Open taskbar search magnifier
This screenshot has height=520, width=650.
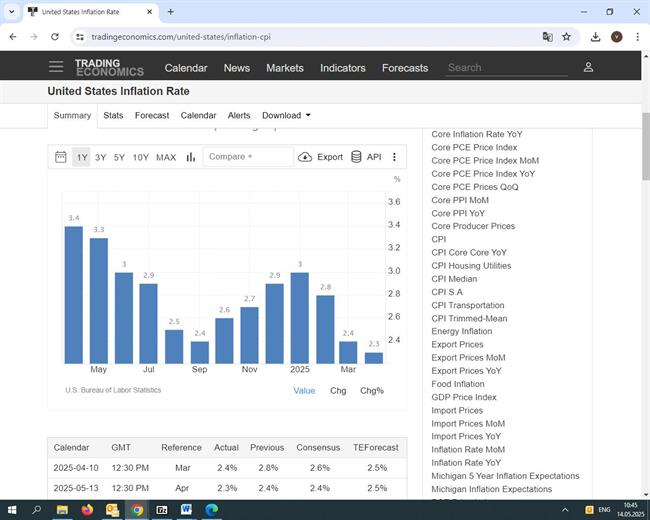click(37, 510)
